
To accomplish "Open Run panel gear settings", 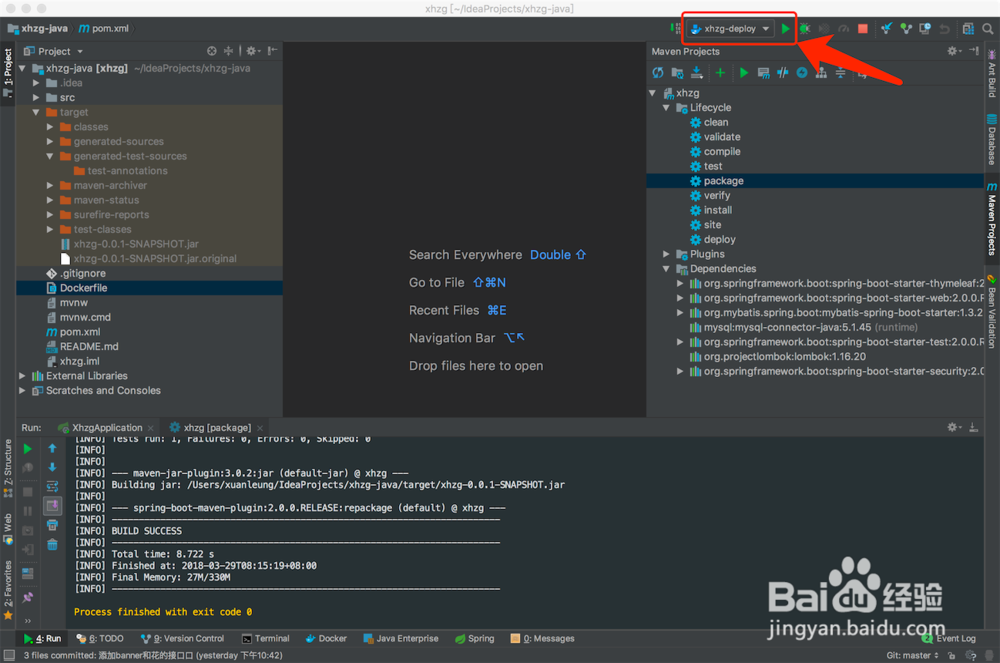I will 953,427.
